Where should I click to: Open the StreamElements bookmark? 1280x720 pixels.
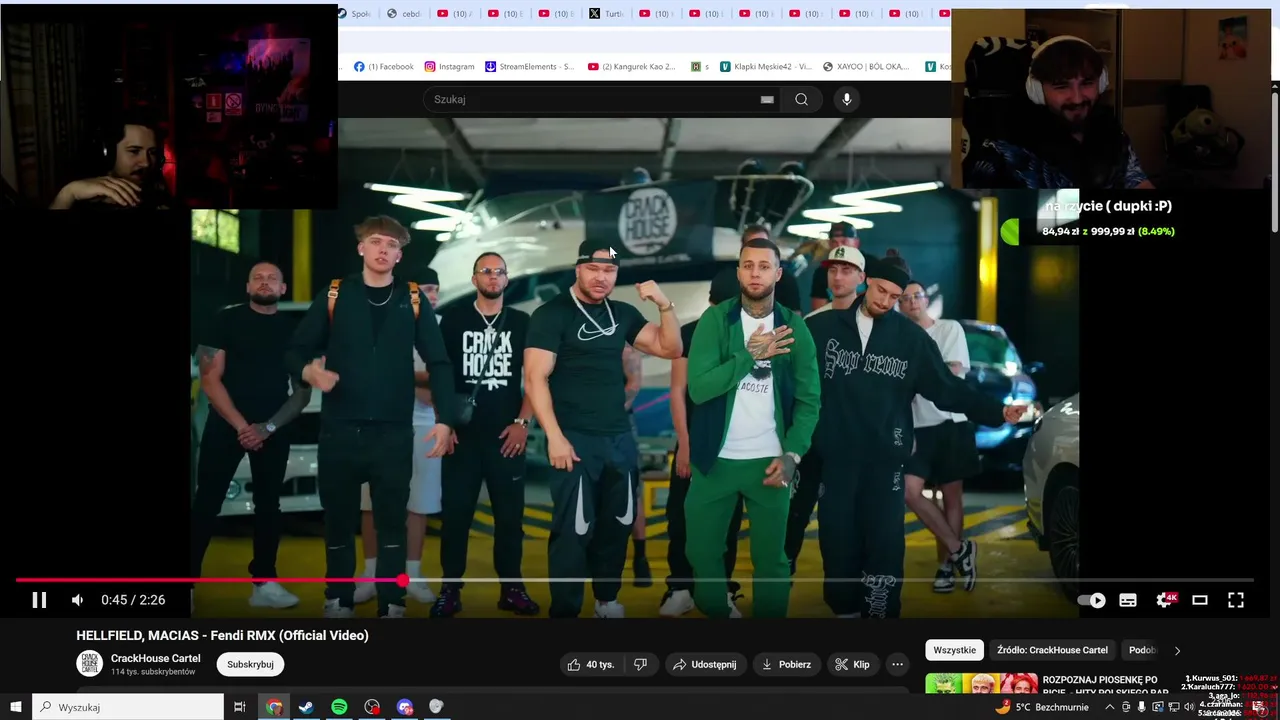pos(530,66)
